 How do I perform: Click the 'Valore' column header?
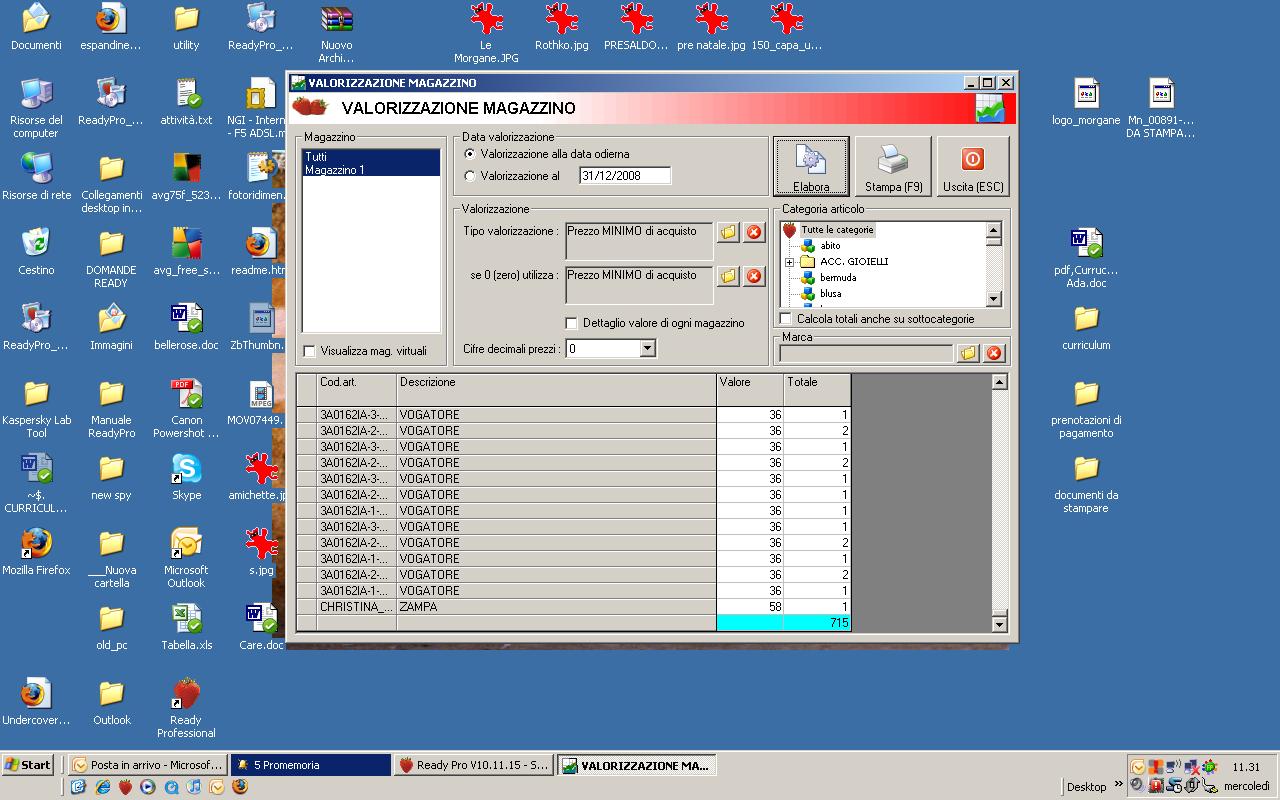coord(749,382)
